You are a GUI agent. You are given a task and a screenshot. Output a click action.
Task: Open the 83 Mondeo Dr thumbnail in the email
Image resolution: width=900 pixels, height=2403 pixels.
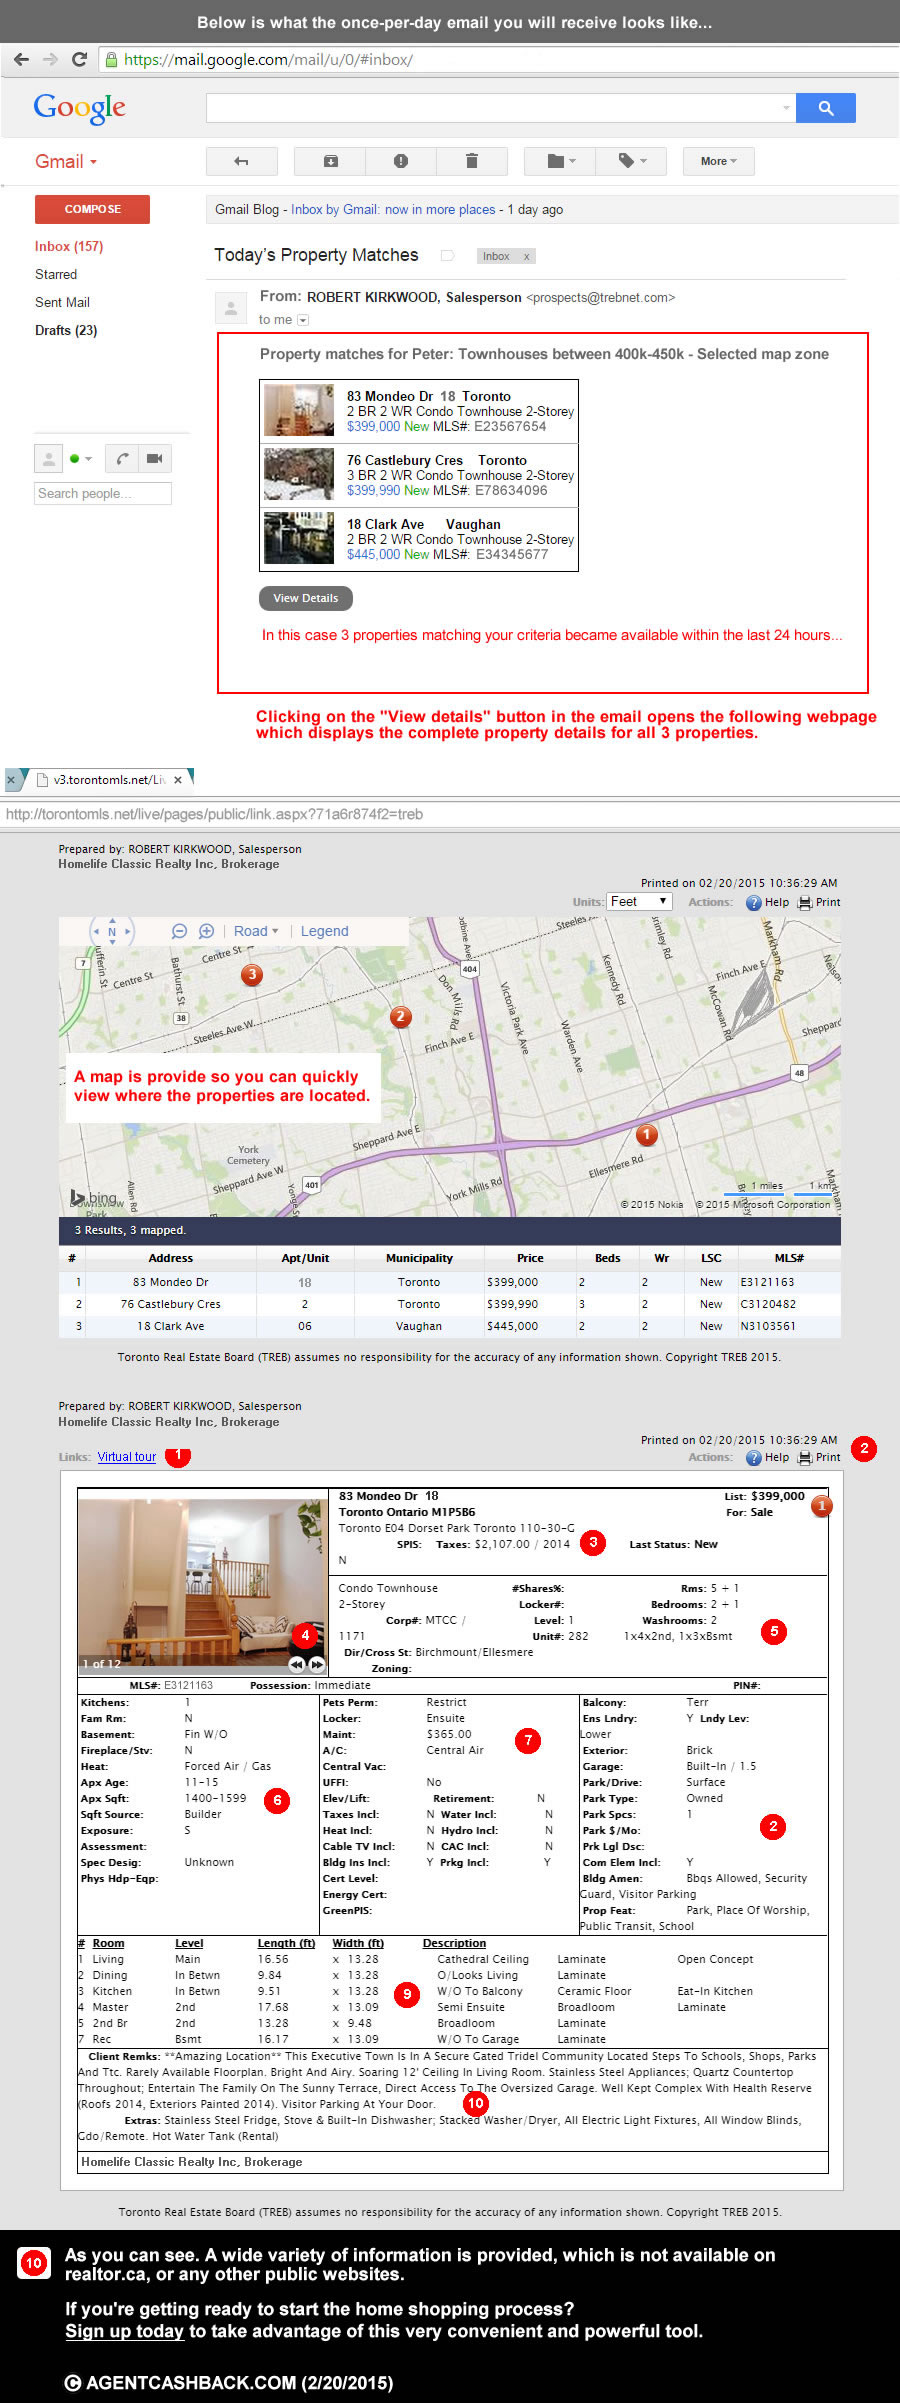(299, 410)
